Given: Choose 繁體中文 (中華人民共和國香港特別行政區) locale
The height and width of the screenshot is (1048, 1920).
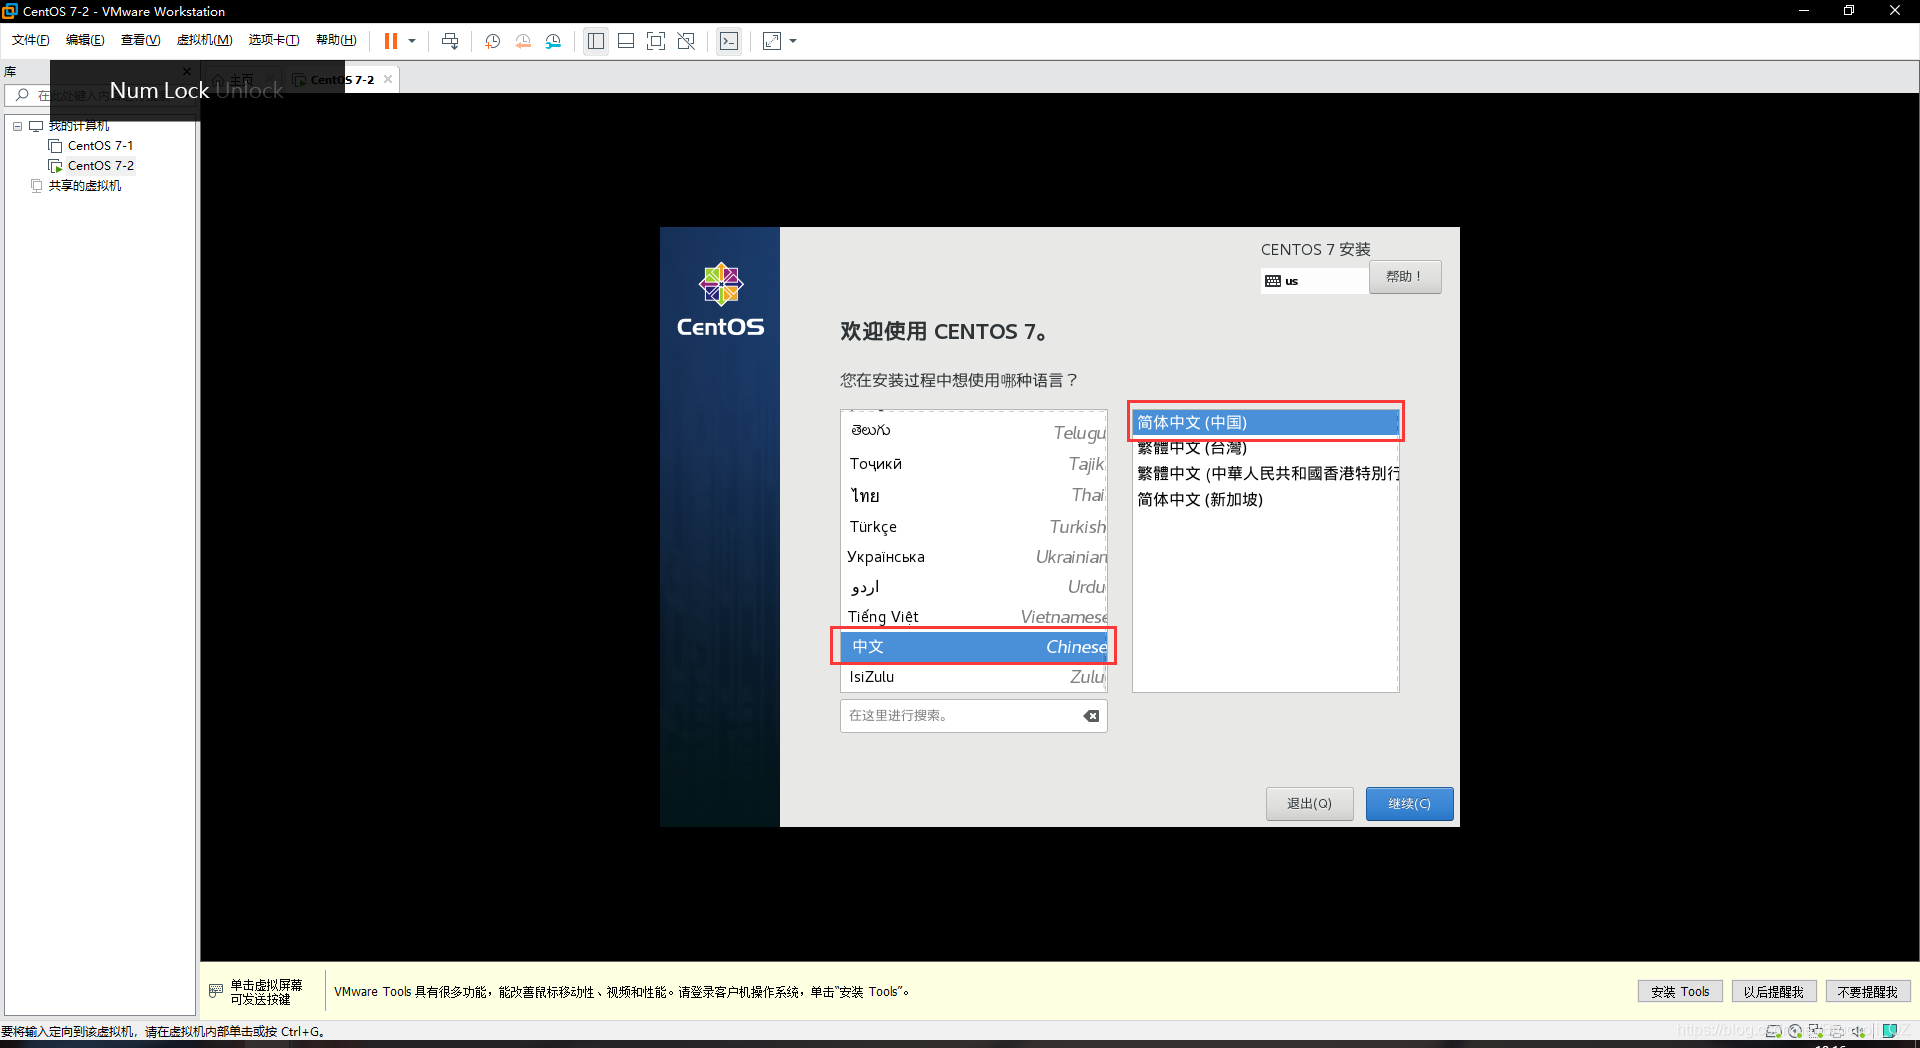Looking at the screenshot, I should (x=1266, y=473).
